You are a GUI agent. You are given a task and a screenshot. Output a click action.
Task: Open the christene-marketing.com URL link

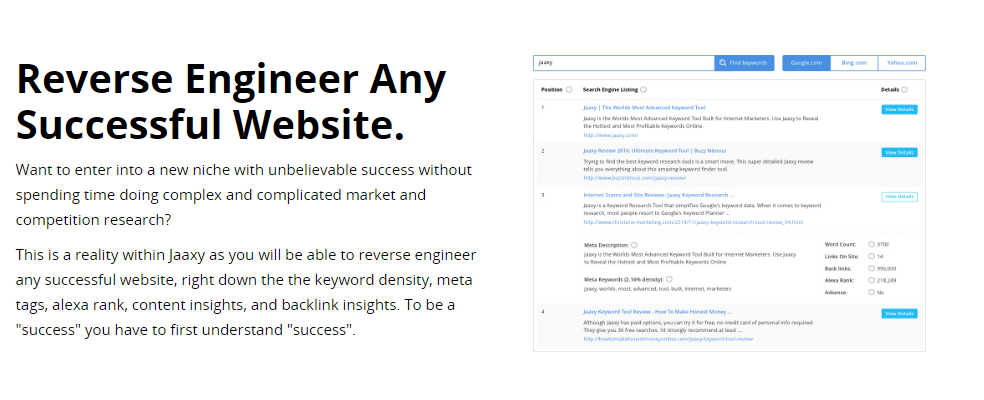(x=693, y=222)
